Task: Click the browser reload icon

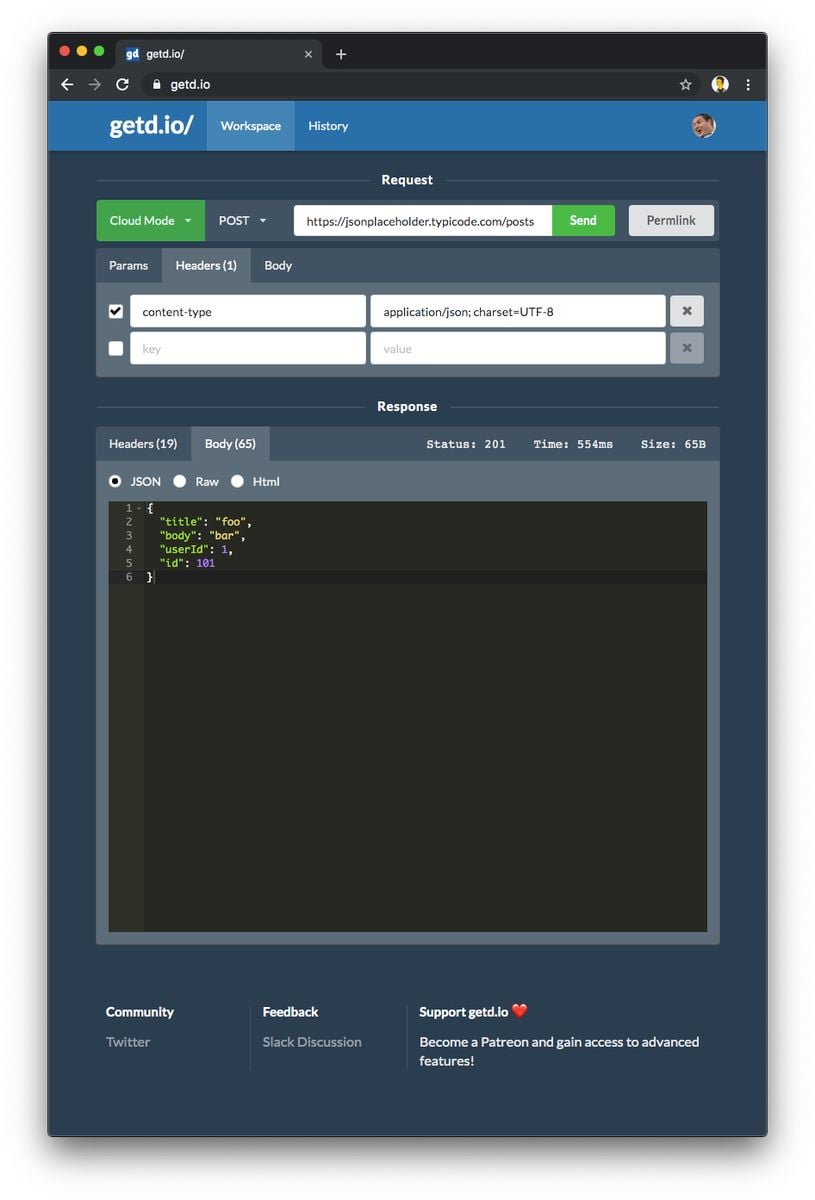Action: coord(122,84)
